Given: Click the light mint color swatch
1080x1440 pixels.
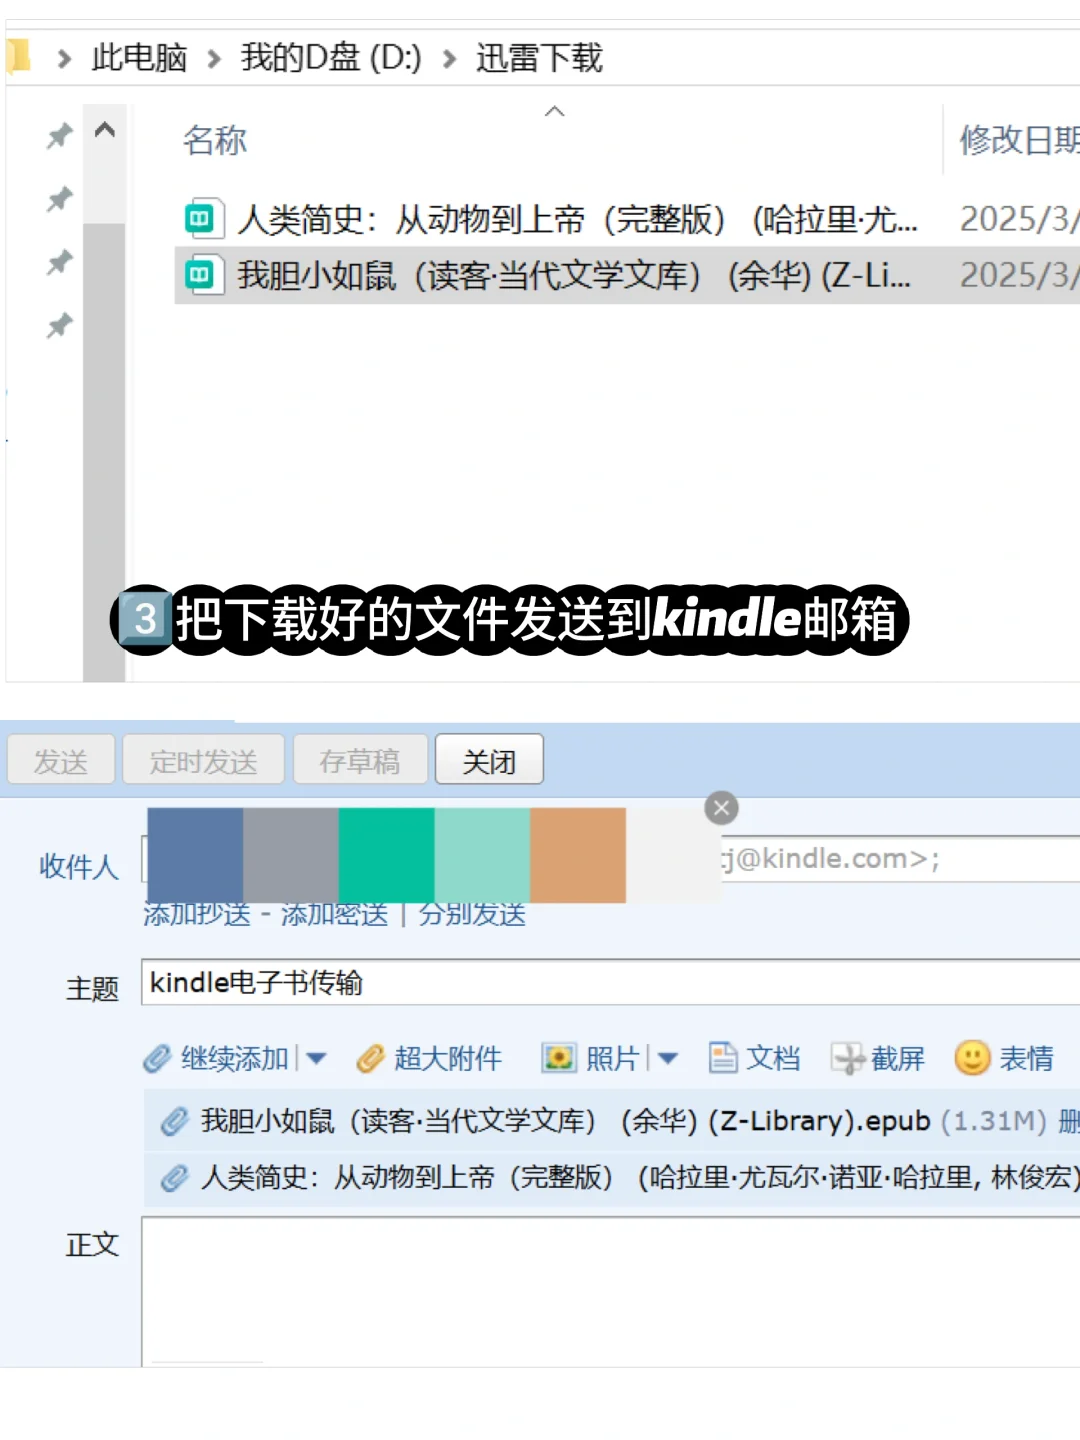Looking at the screenshot, I should (482, 855).
